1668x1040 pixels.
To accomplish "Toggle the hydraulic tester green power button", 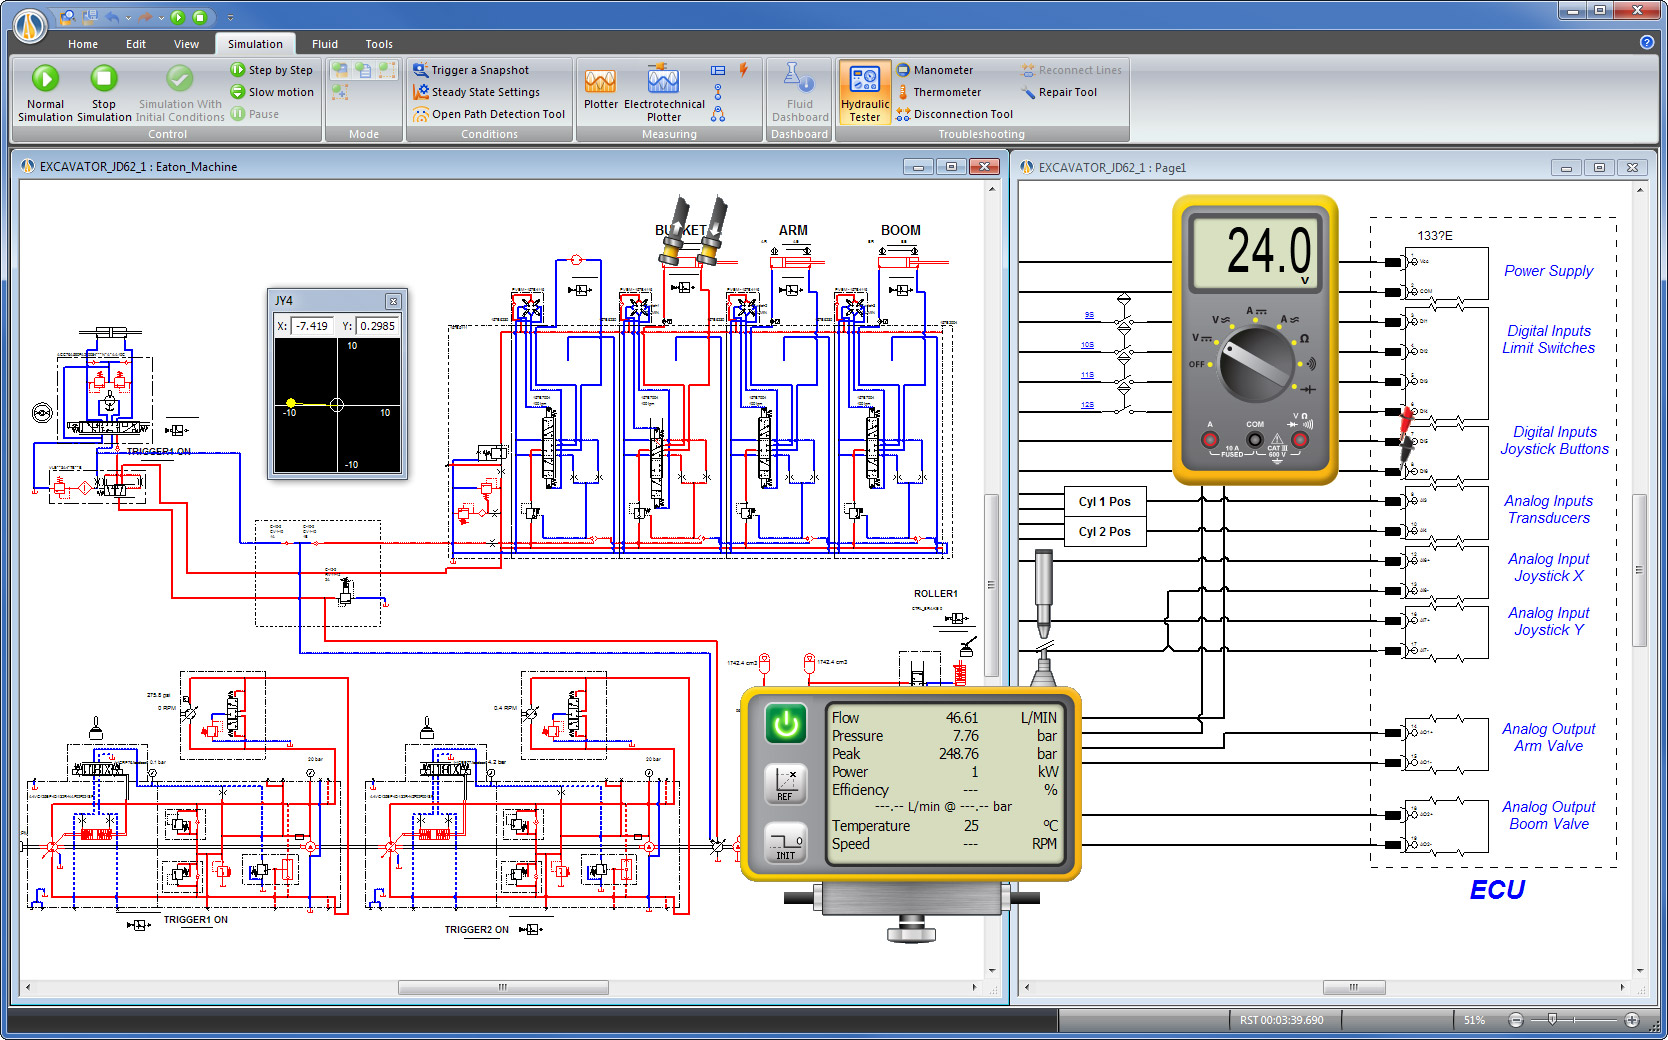I will tap(786, 723).
